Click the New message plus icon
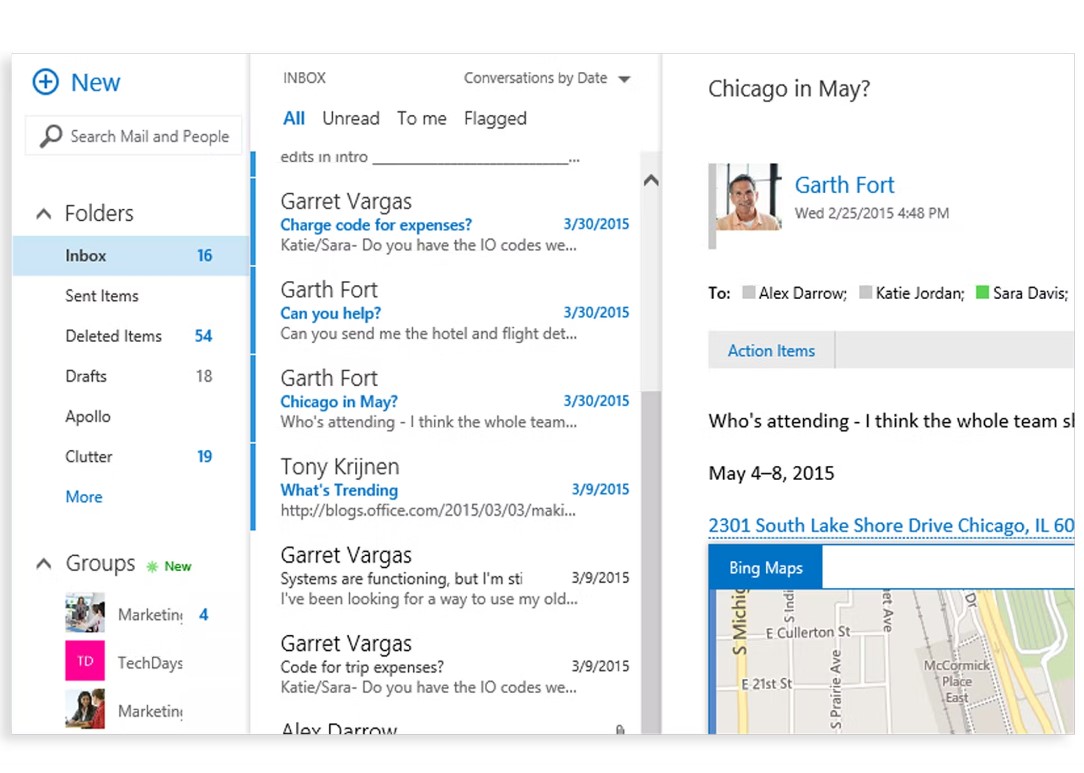 [x=46, y=82]
